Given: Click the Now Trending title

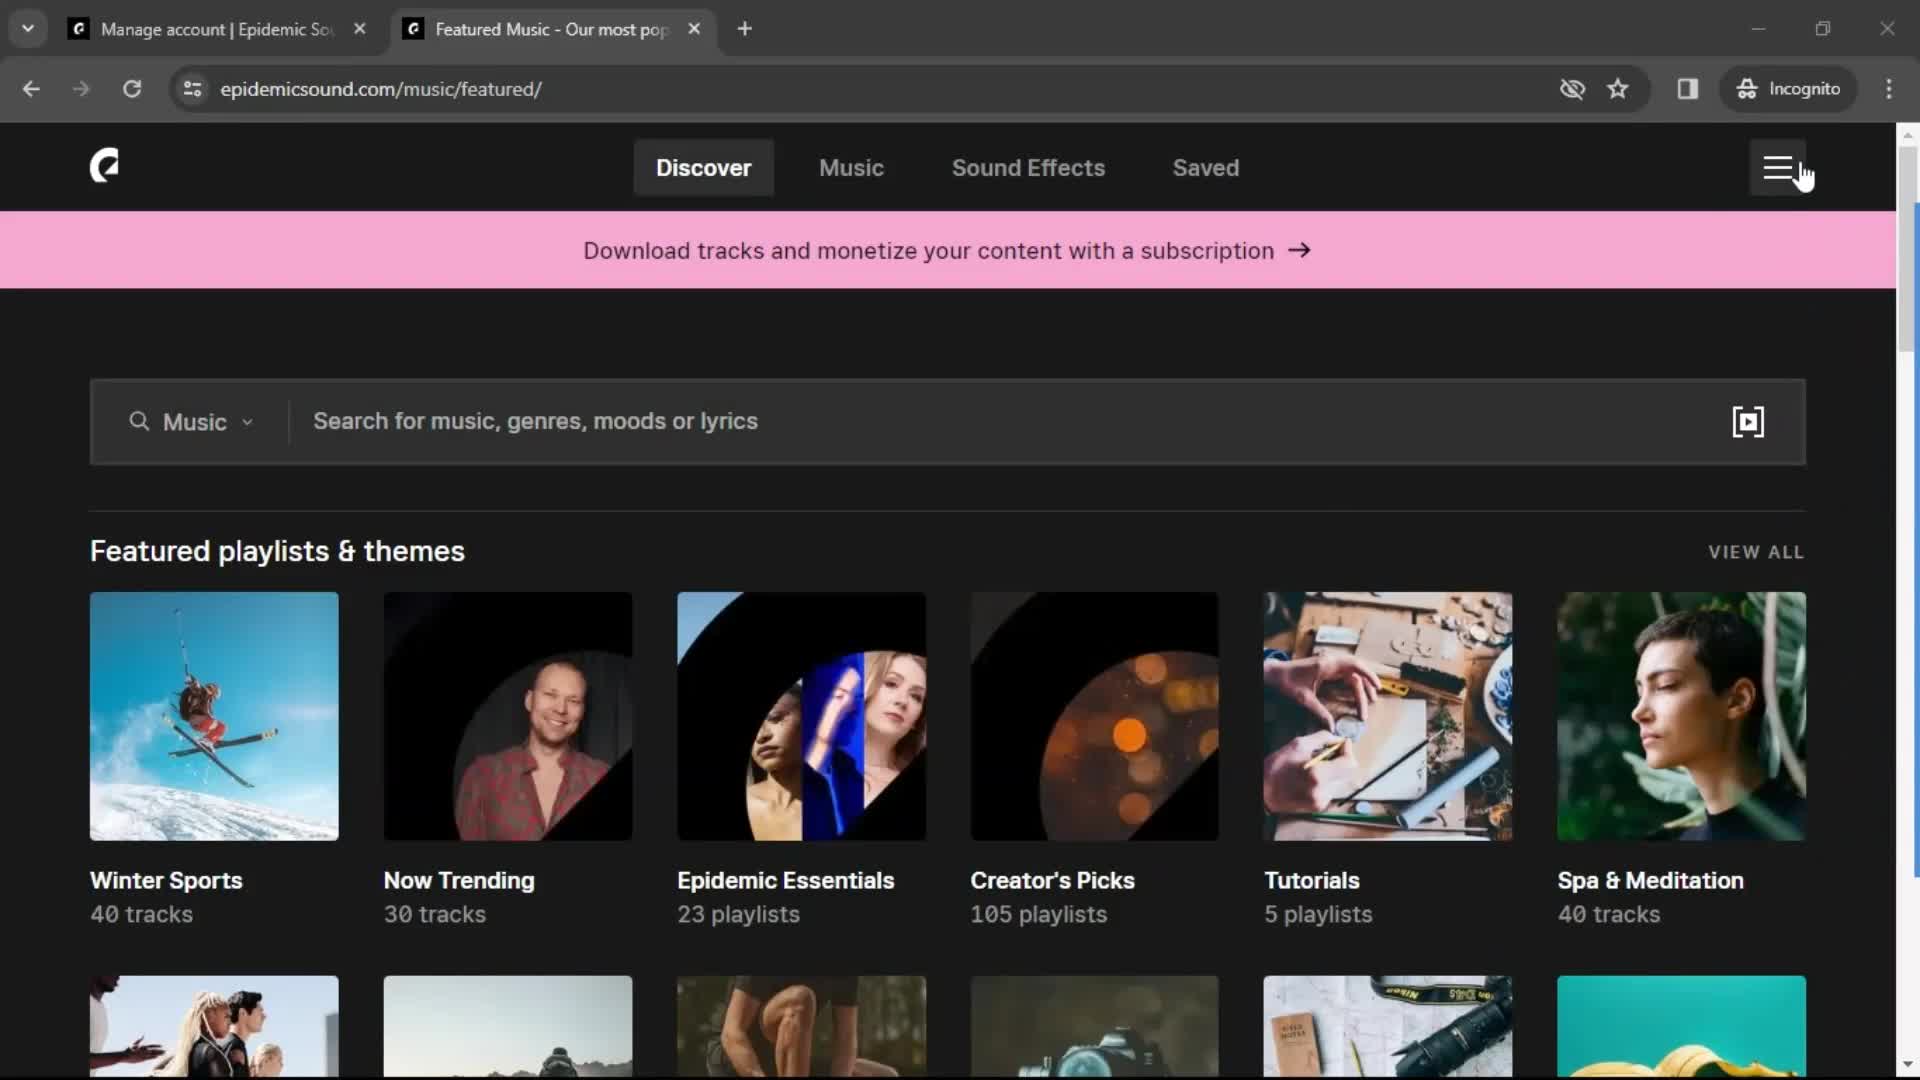Looking at the screenshot, I should 459,880.
